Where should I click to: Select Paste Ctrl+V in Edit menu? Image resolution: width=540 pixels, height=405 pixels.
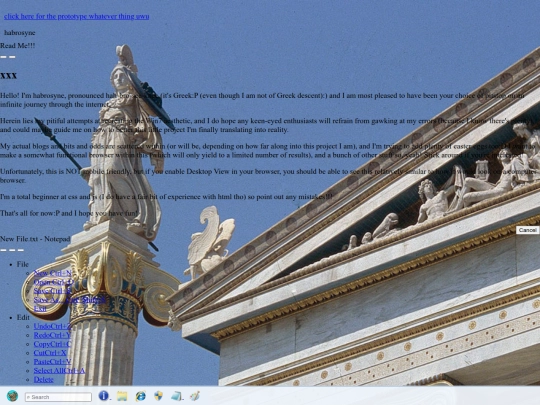[x=52, y=362]
